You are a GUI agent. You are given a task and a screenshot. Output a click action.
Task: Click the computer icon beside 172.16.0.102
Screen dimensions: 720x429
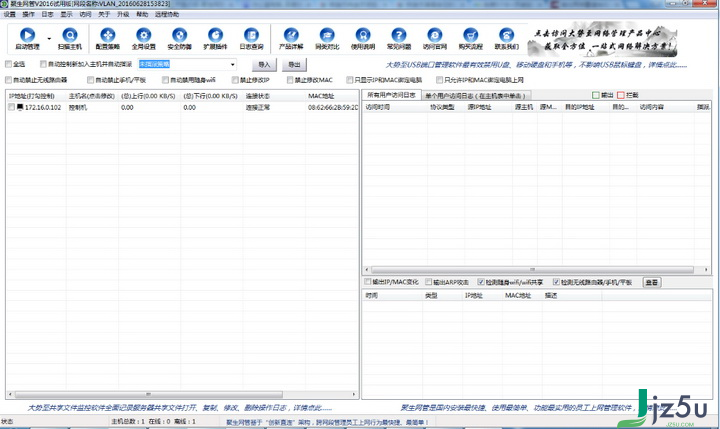[20, 107]
